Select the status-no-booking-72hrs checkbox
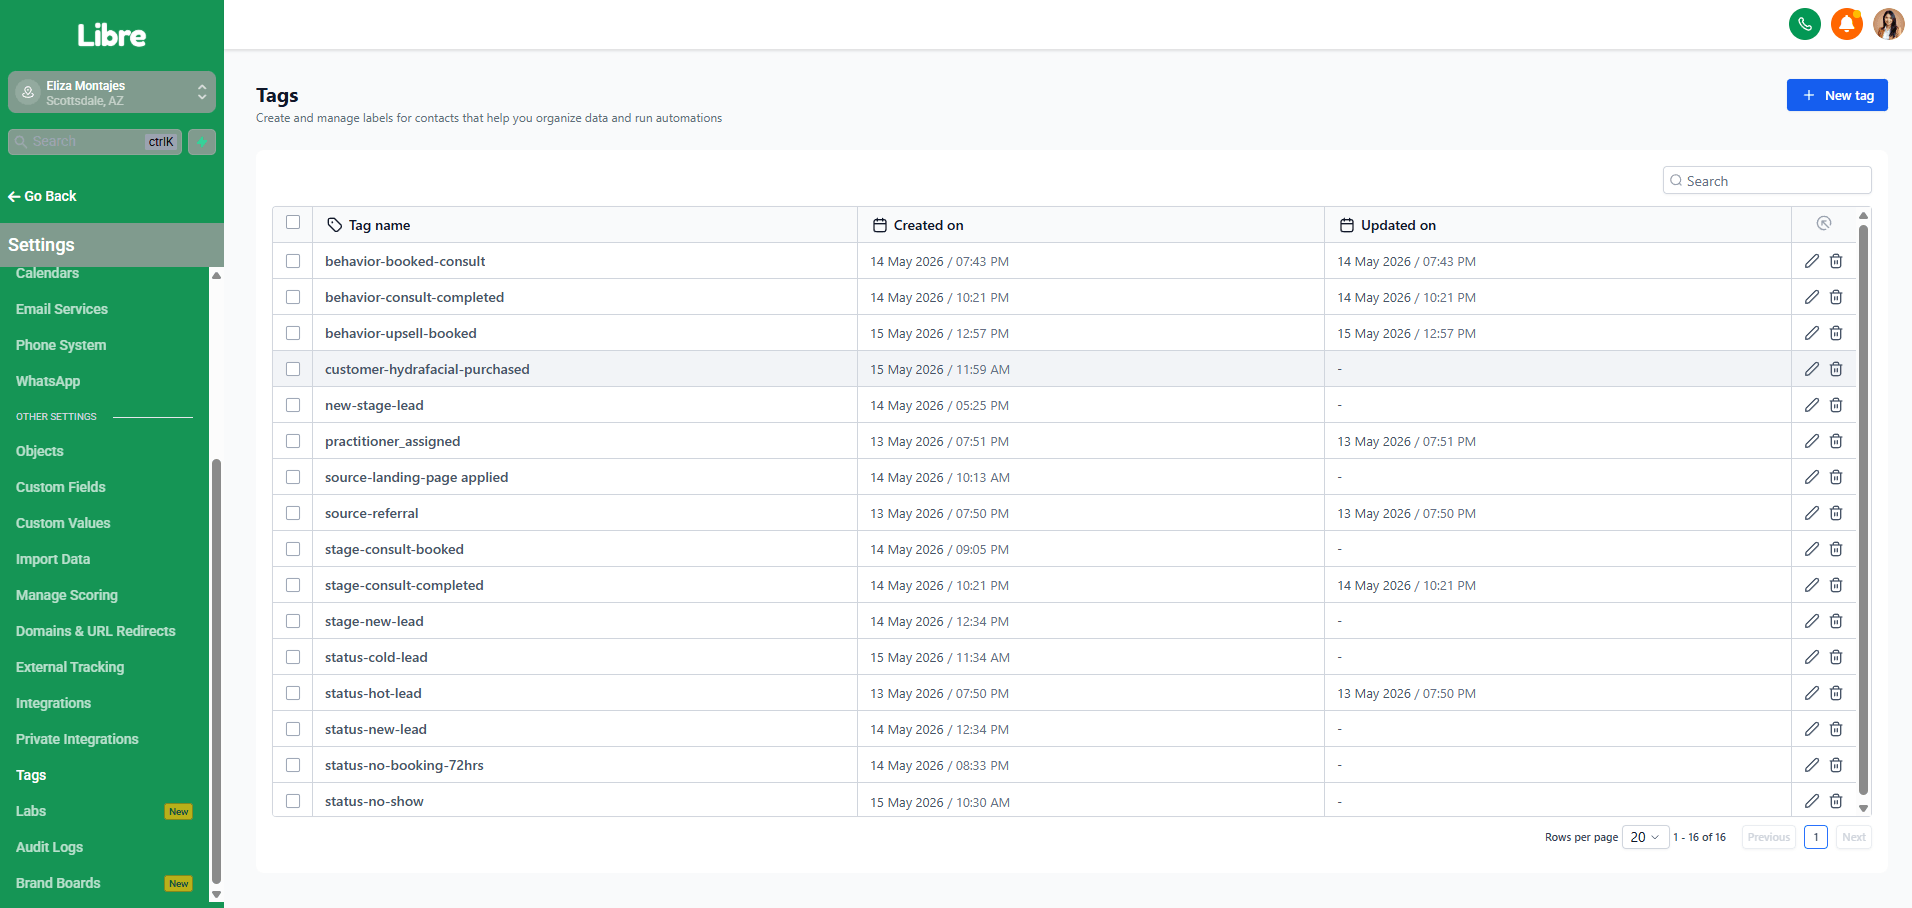This screenshot has height=908, width=1912. 293,765
